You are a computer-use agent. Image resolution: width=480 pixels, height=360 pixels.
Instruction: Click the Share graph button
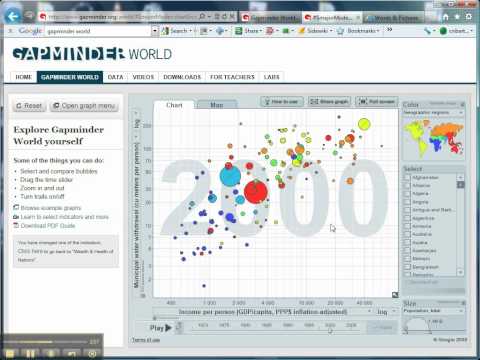tap(329, 101)
